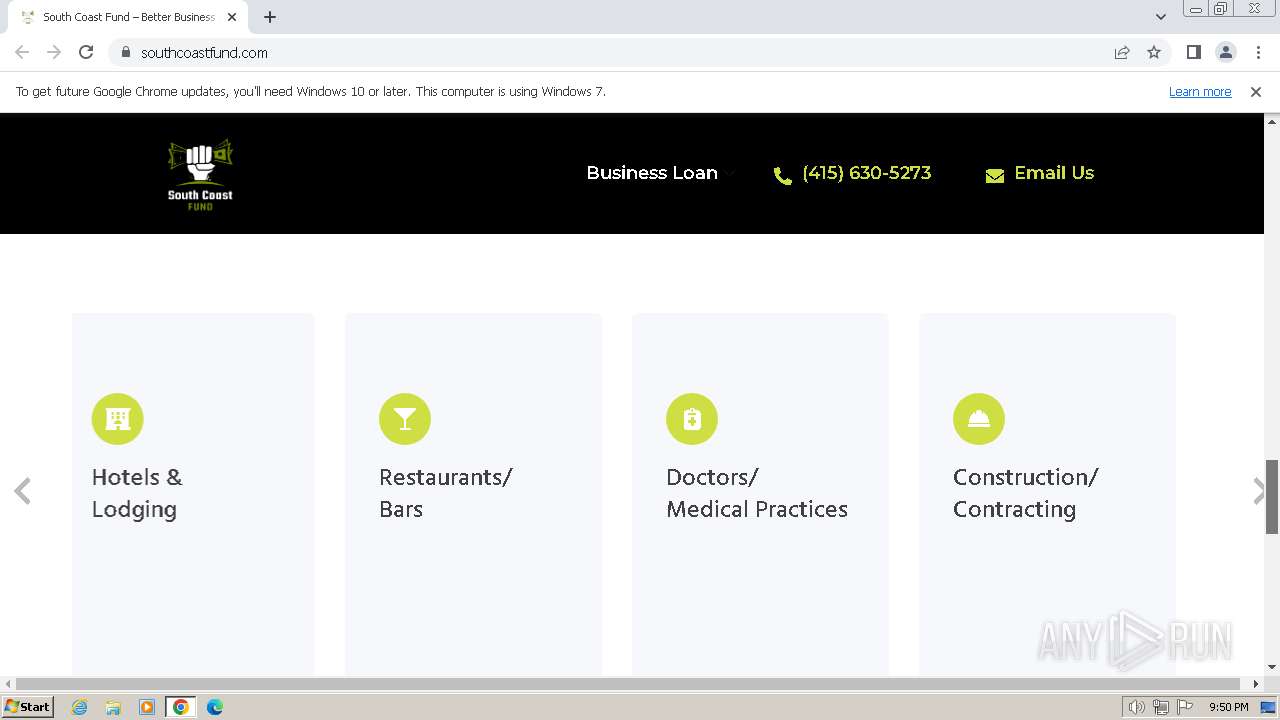Show the previous industry carousel slide

pyautogui.click(x=22, y=491)
